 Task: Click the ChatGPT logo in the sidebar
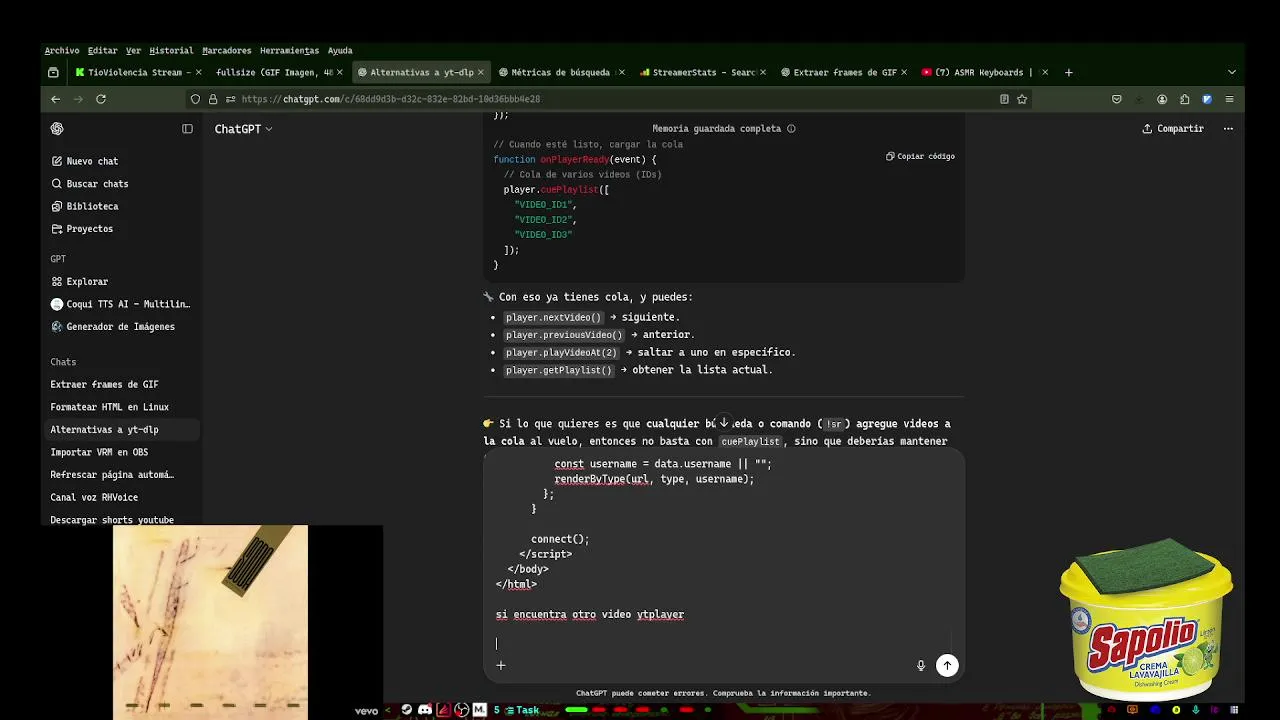(57, 129)
